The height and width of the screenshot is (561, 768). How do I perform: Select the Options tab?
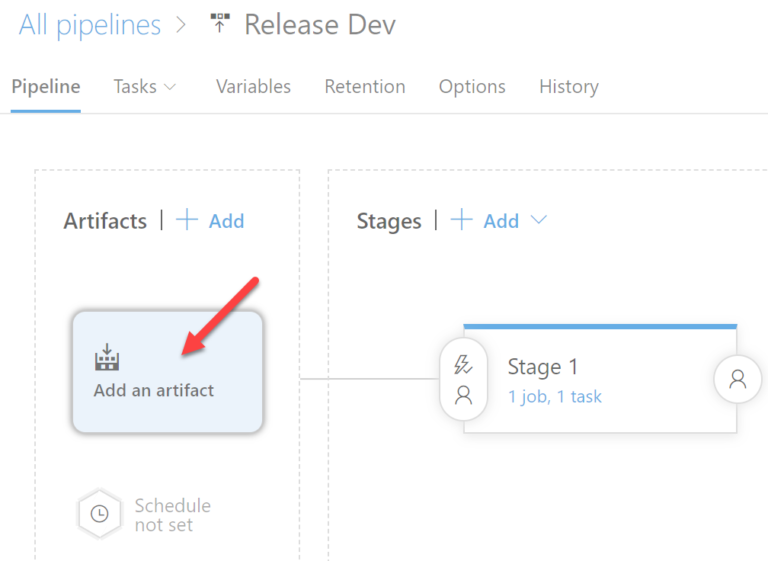(472, 87)
